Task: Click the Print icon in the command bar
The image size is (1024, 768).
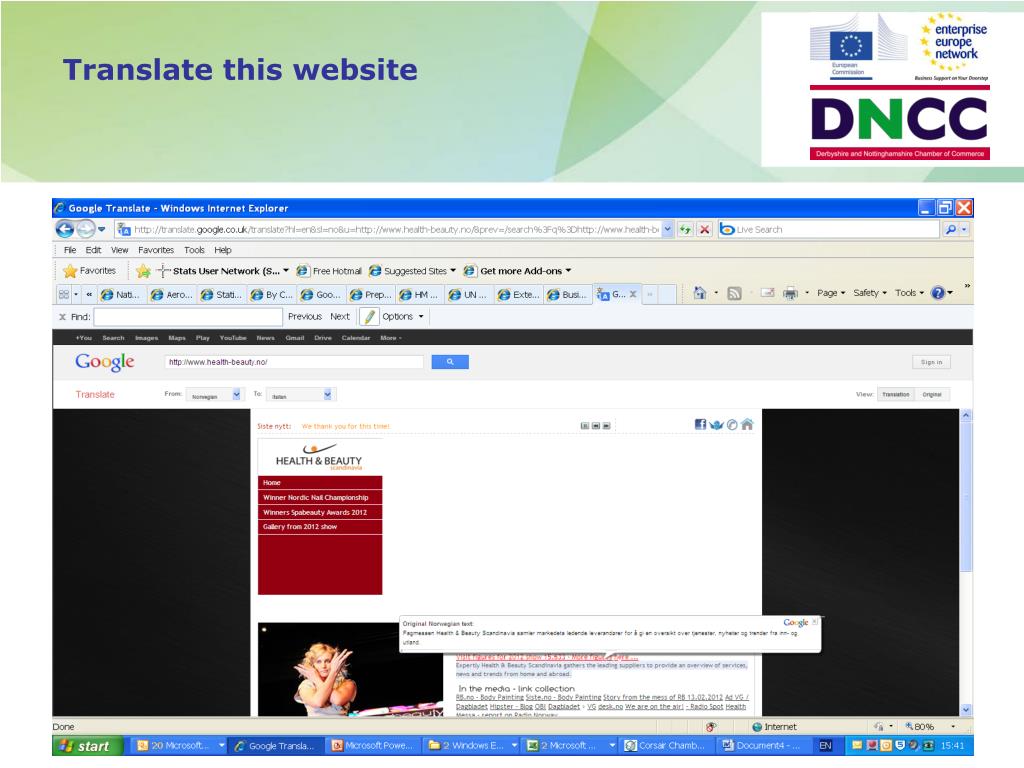Action: (x=790, y=293)
